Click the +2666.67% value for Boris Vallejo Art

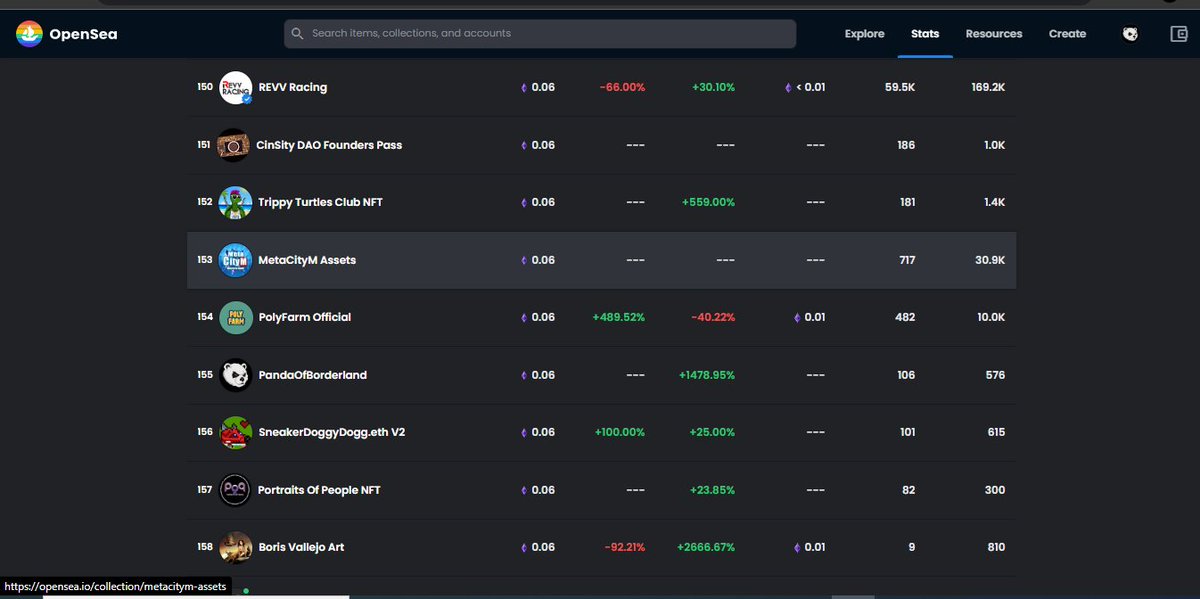coord(706,548)
